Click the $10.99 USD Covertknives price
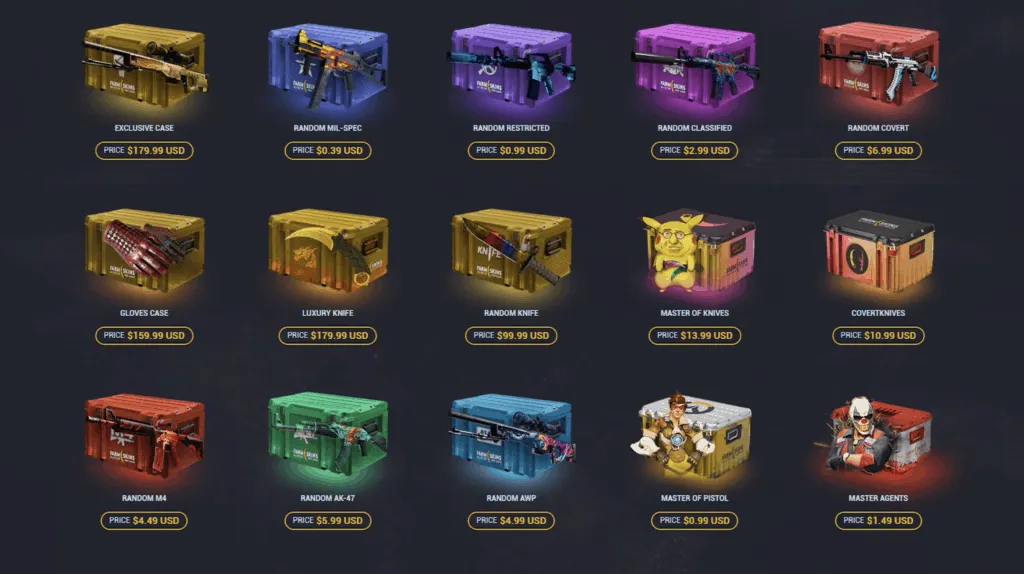The width and height of the screenshot is (1024, 574). (878, 336)
